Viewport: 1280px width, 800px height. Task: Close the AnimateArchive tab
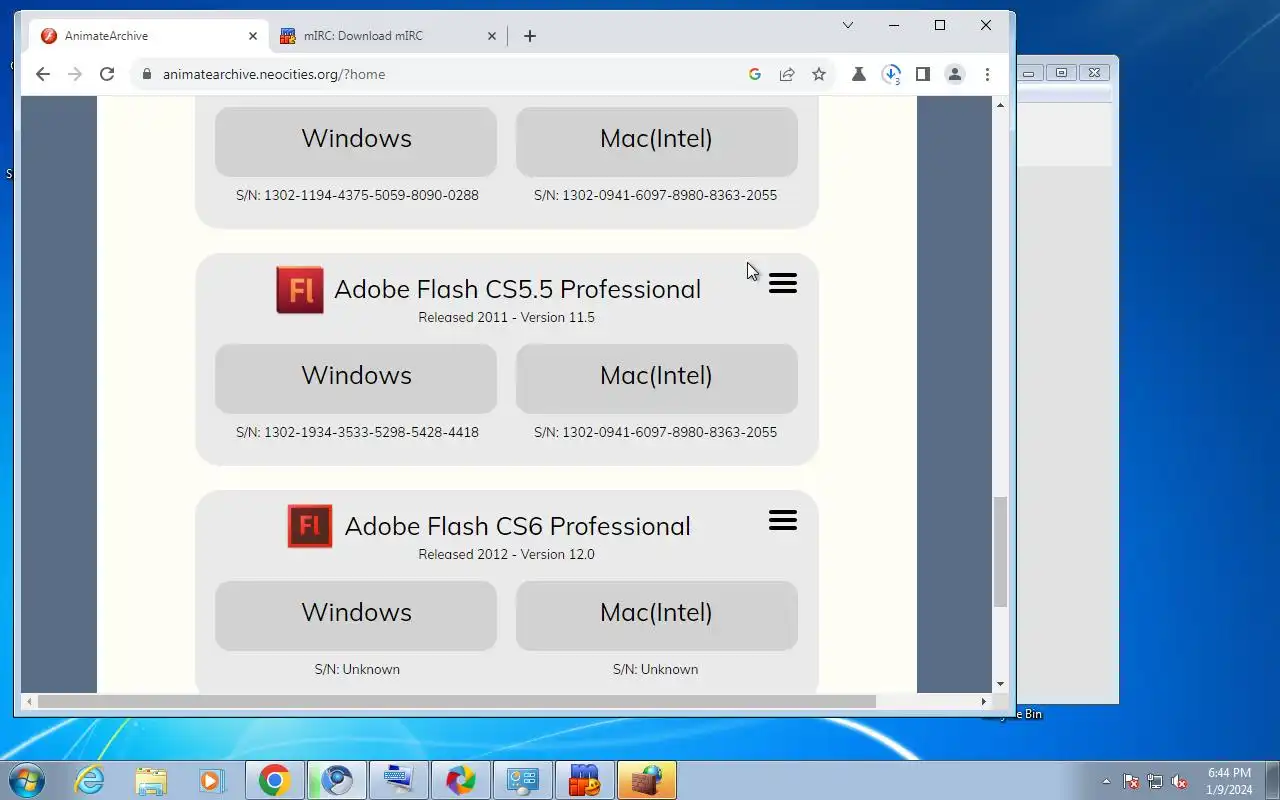(x=253, y=36)
